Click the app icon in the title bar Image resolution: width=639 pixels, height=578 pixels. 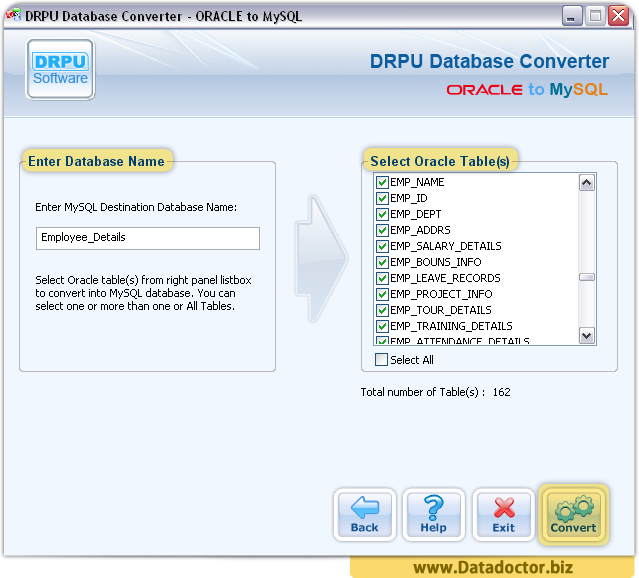click(x=13, y=15)
